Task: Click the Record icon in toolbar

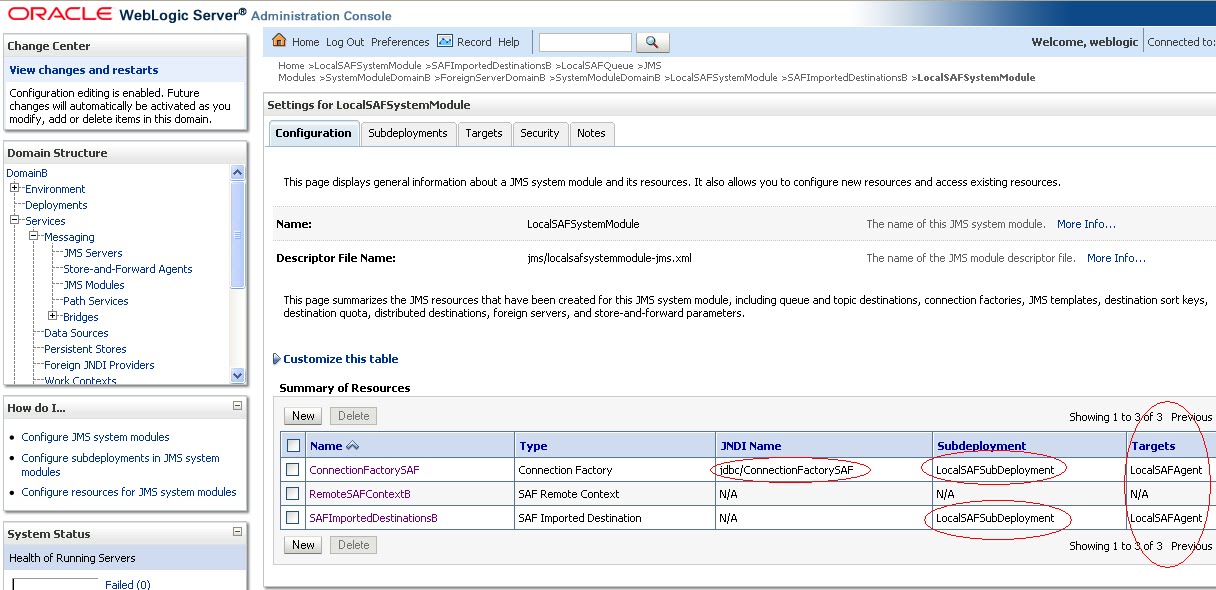Action: click(447, 42)
